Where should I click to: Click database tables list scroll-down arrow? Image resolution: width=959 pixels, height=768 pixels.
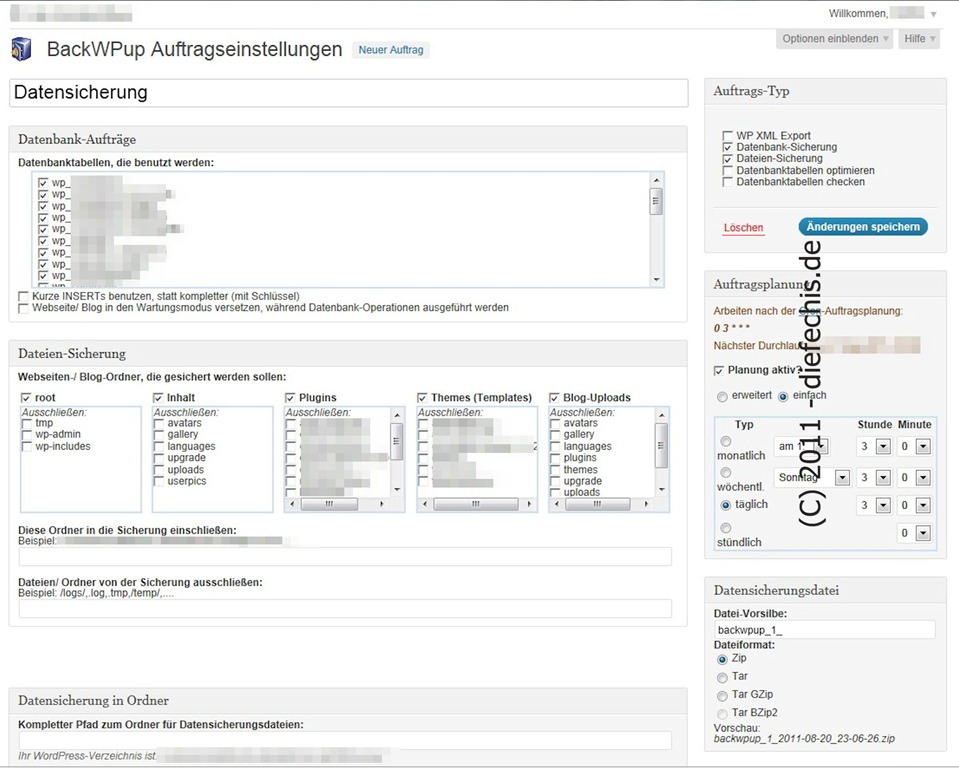[656, 279]
